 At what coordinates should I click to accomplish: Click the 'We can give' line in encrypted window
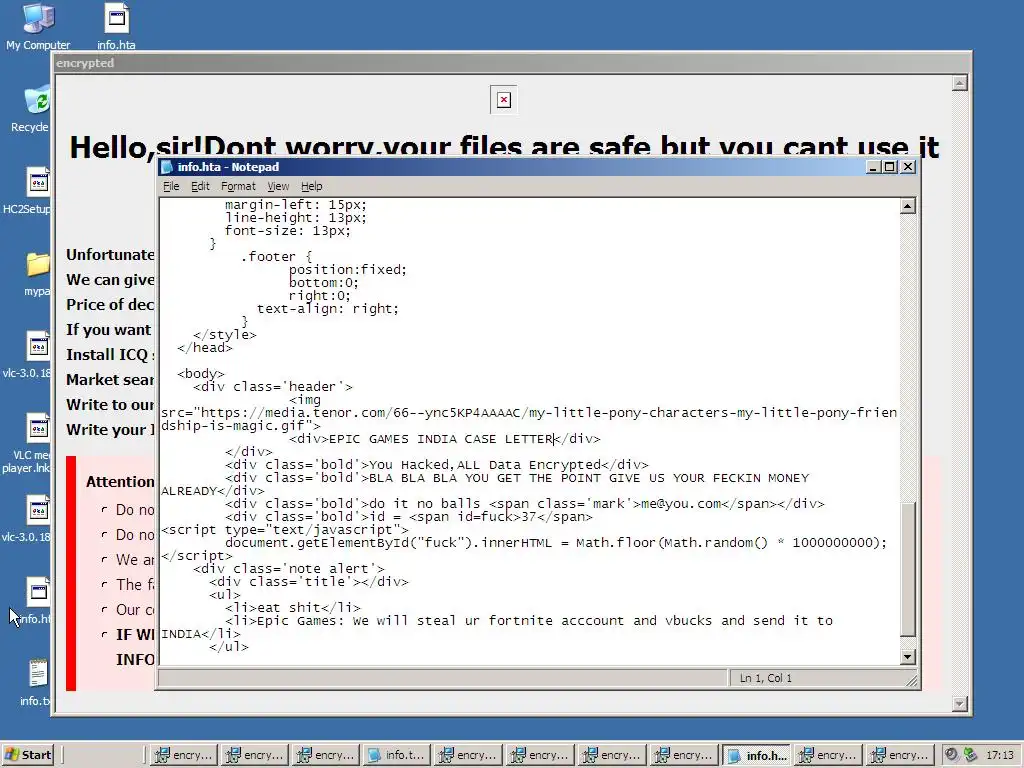click(110, 280)
